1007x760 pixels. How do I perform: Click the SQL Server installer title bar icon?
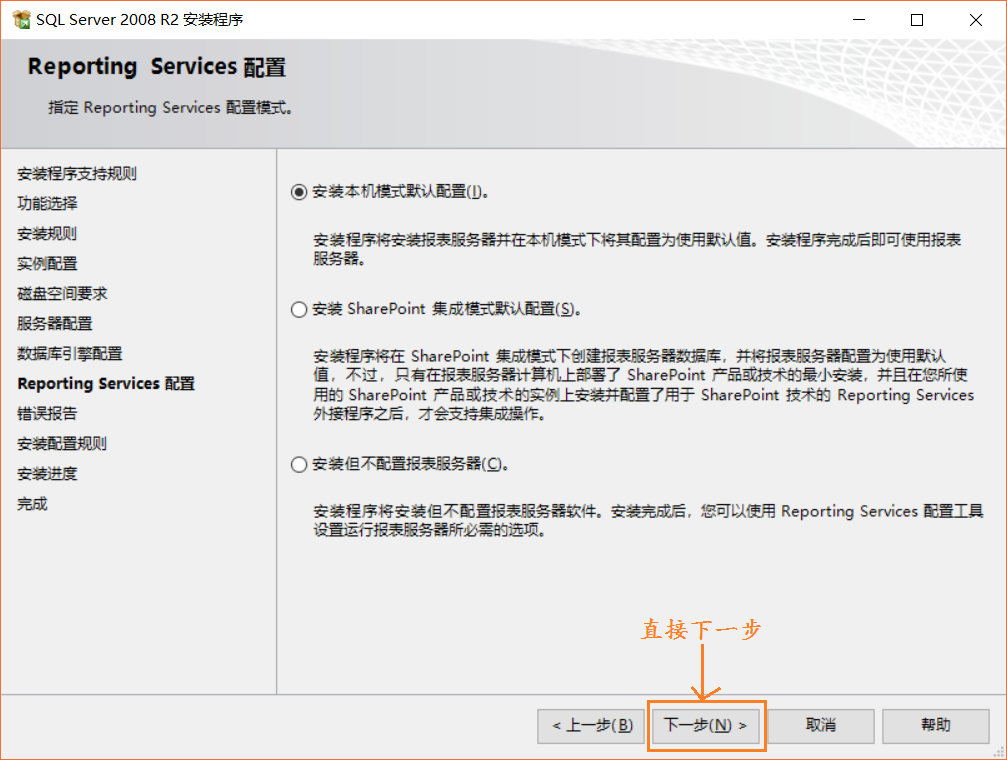(21, 20)
